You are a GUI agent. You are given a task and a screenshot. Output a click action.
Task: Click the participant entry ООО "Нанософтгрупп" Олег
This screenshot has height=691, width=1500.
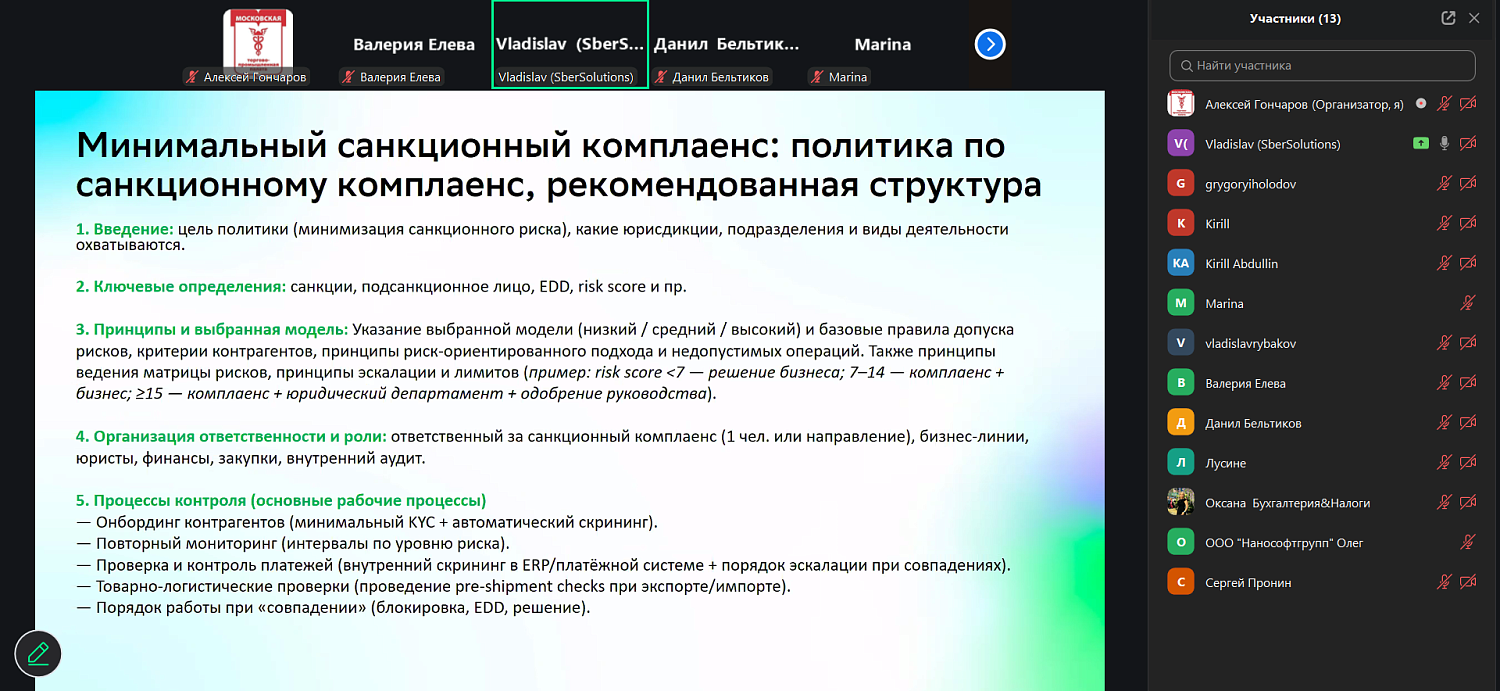tap(1290, 541)
